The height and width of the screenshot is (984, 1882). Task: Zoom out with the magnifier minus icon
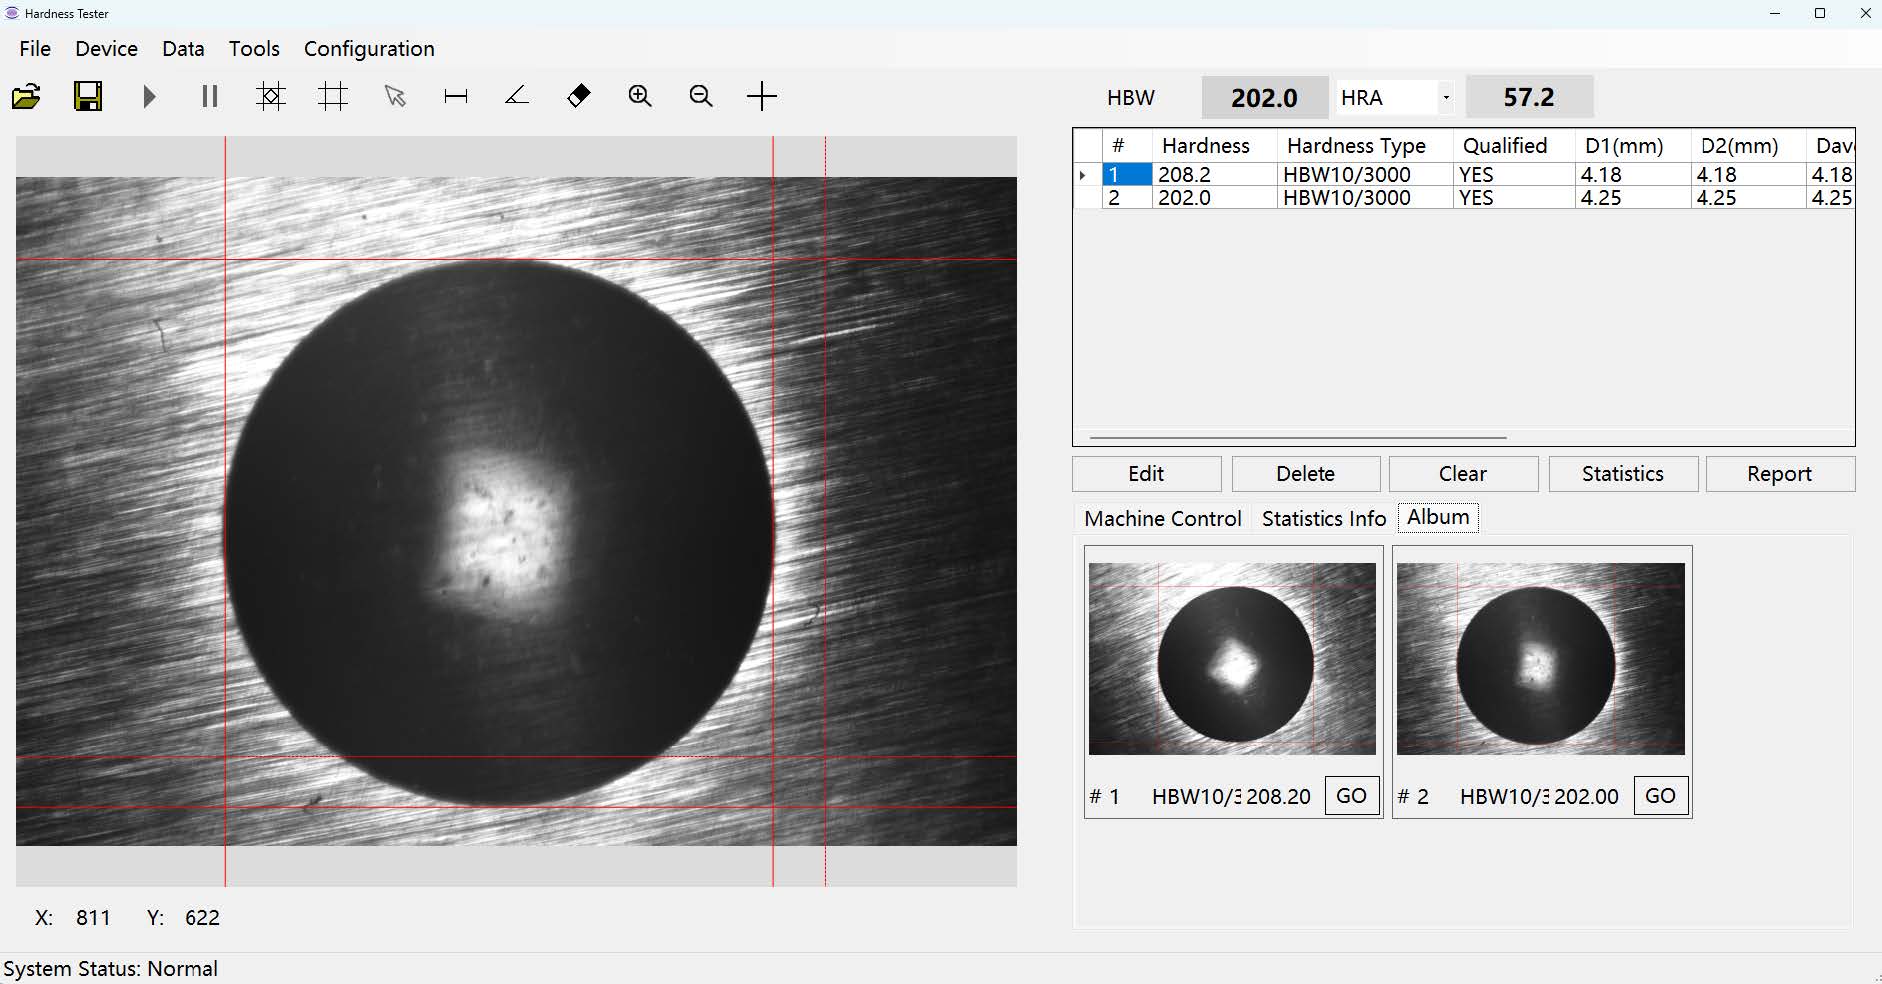coord(701,97)
